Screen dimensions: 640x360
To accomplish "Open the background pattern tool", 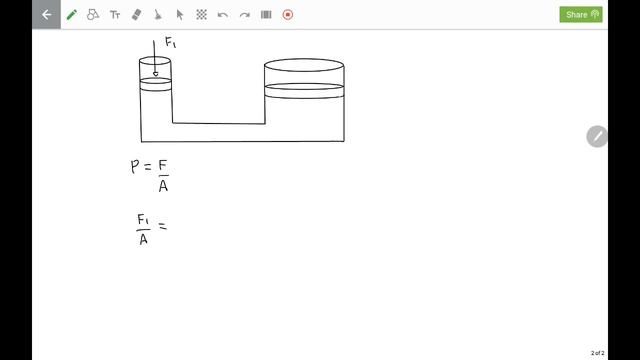I will click(x=201, y=15).
